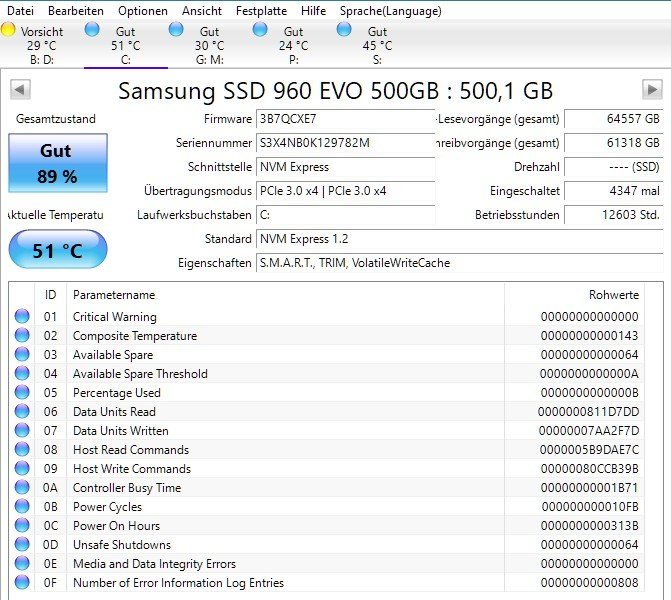
Task: Click status orb of Host Read Commands row
Action: pyautogui.click(x=22, y=449)
